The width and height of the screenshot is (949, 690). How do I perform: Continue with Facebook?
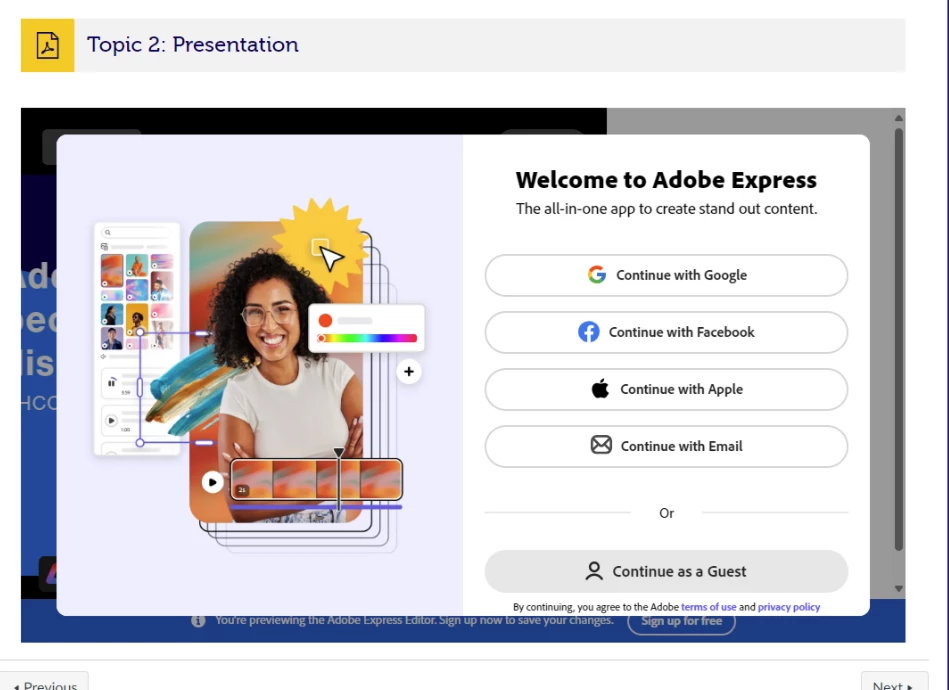[x=666, y=332]
